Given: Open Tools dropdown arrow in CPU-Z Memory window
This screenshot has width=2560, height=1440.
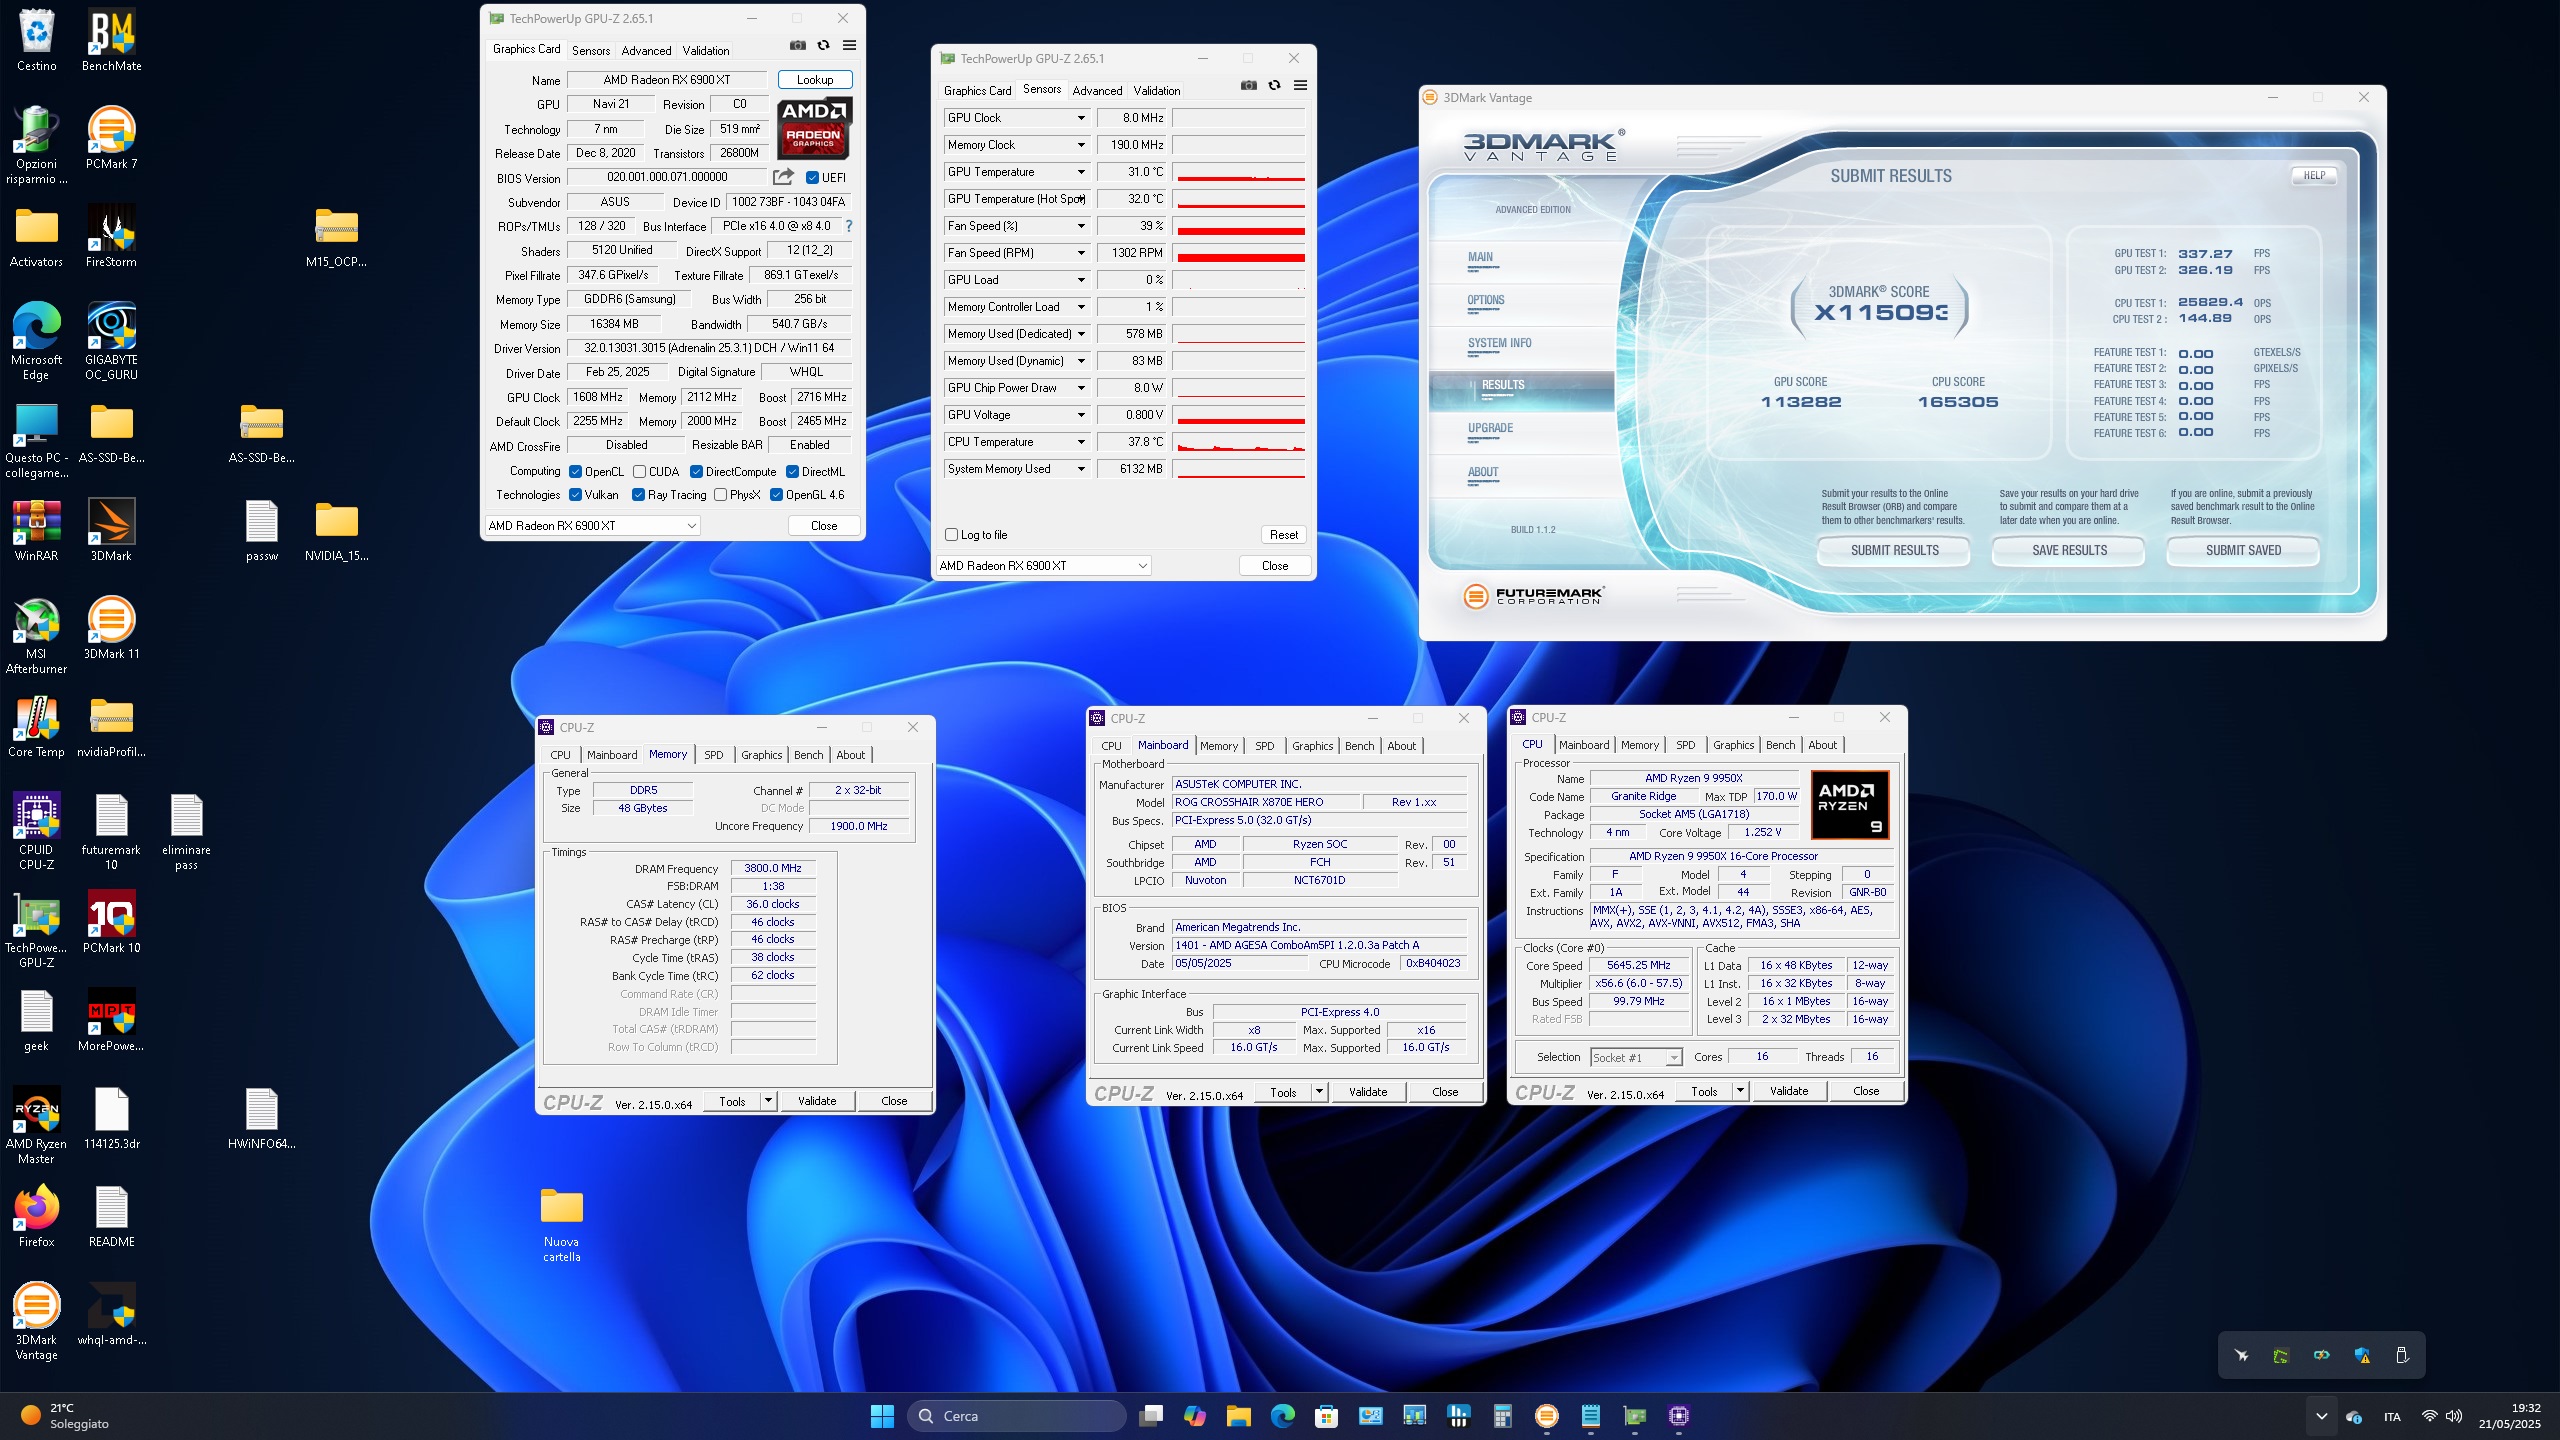Looking at the screenshot, I should click(x=768, y=1101).
